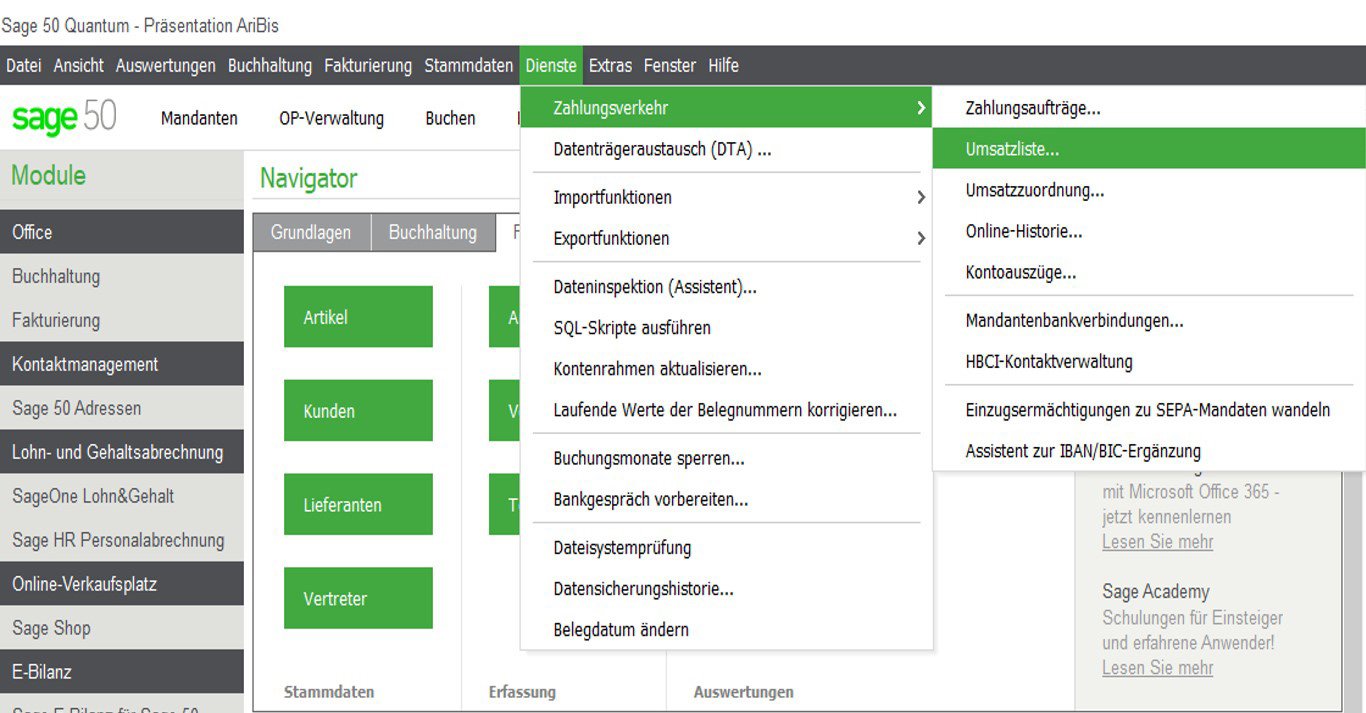The image size is (1366, 713).
Task: Open Mandanten from the toolbar
Action: tap(199, 119)
